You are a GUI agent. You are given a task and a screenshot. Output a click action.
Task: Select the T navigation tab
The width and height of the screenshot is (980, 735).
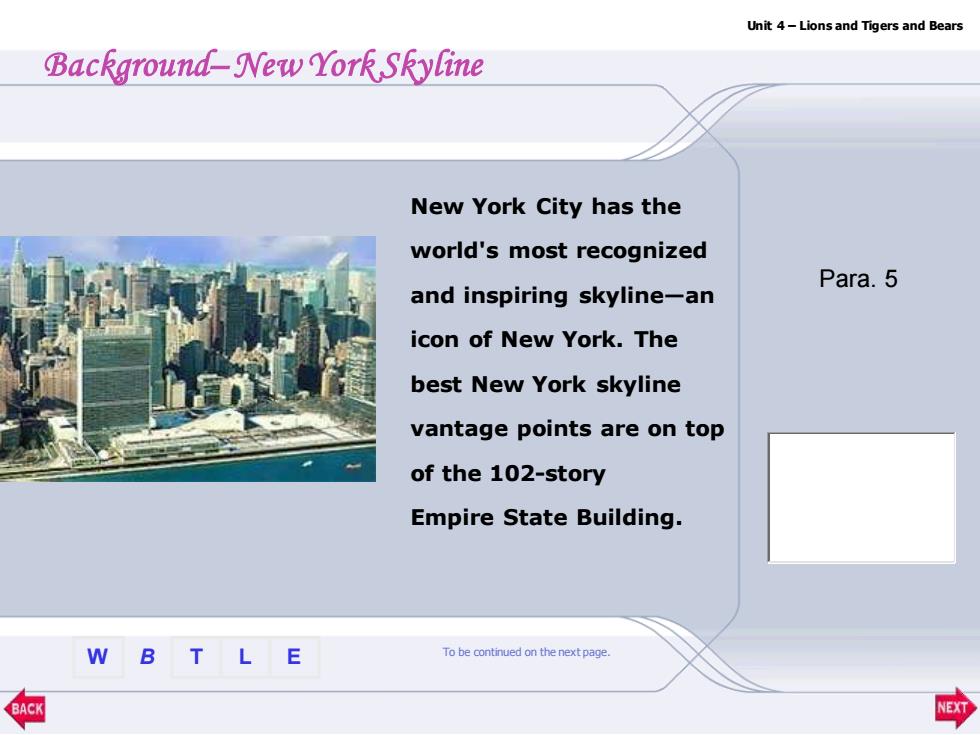click(196, 657)
